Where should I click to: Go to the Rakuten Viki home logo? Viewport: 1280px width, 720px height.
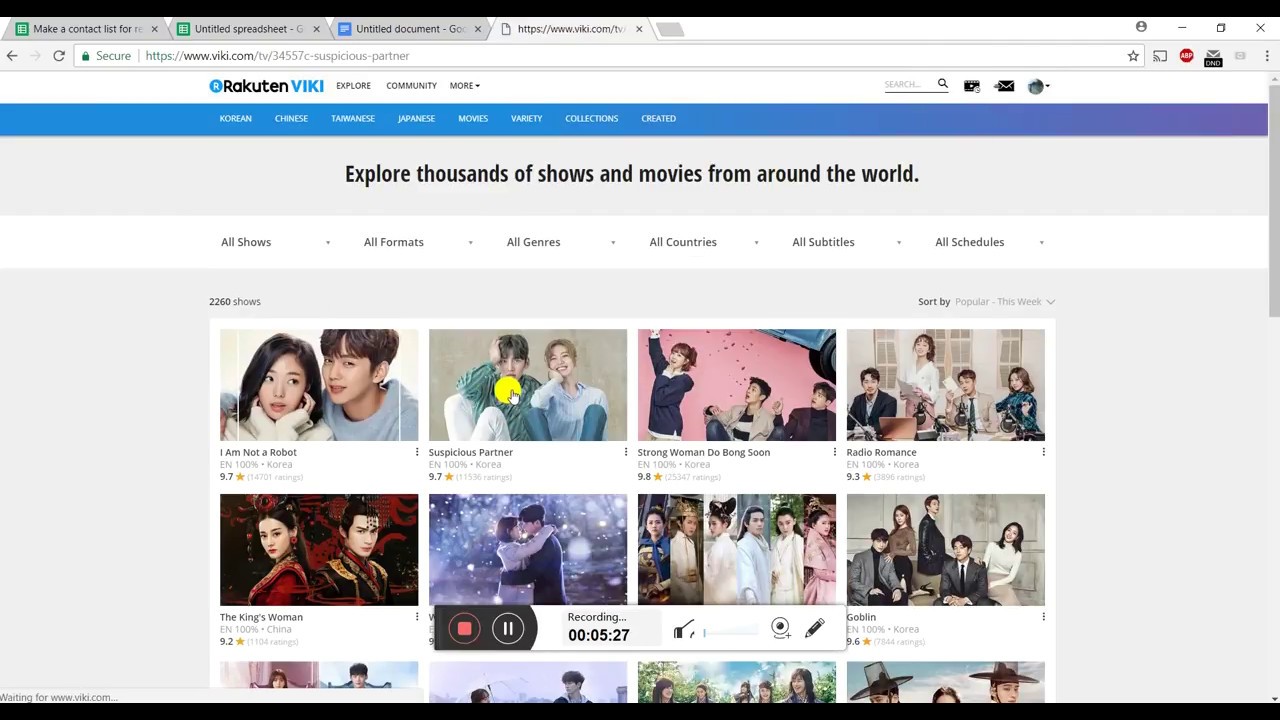point(266,86)
